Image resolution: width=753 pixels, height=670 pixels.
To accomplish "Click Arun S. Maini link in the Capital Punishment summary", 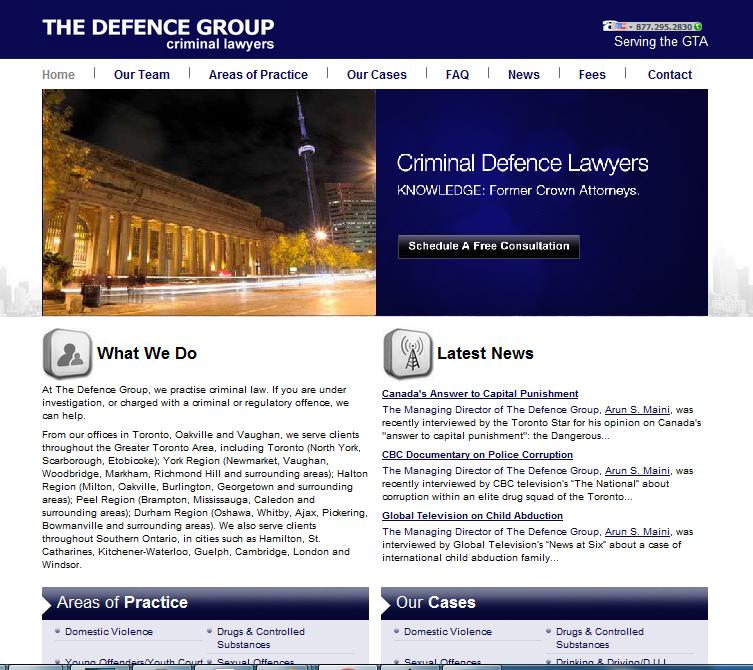I will click(637, 410).
